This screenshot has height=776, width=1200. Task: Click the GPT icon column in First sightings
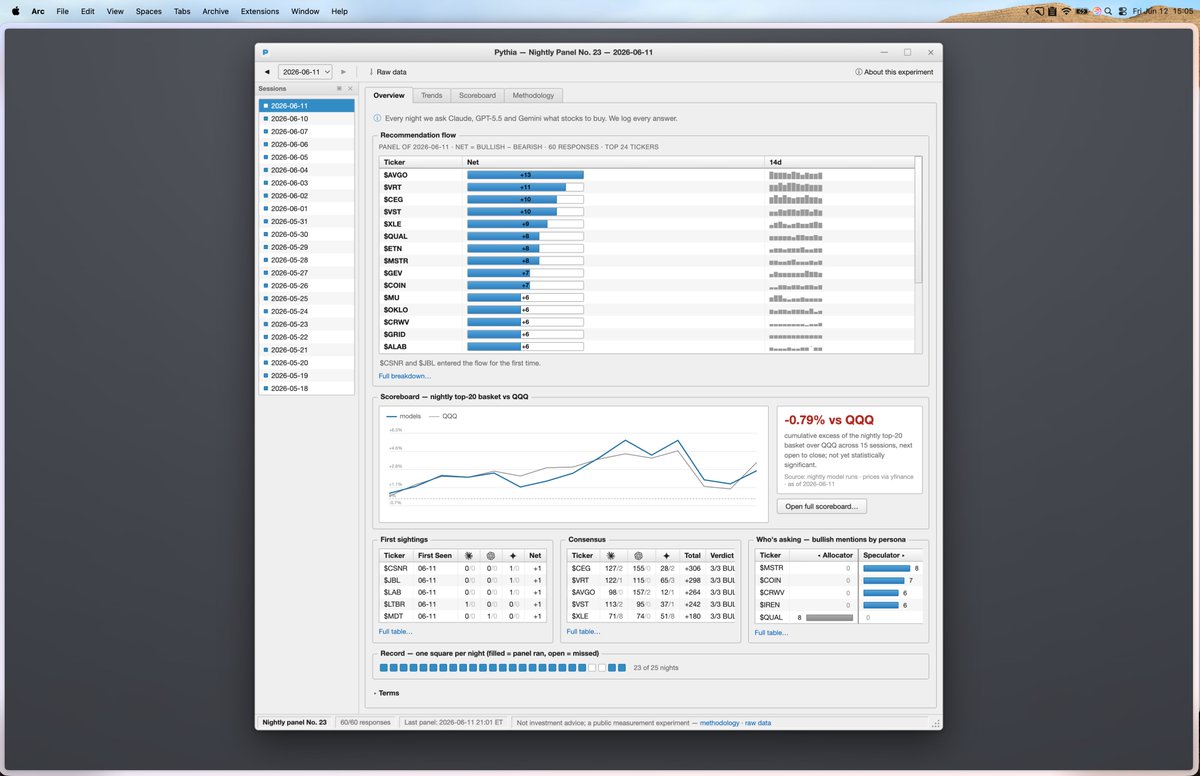coord(491,555)
